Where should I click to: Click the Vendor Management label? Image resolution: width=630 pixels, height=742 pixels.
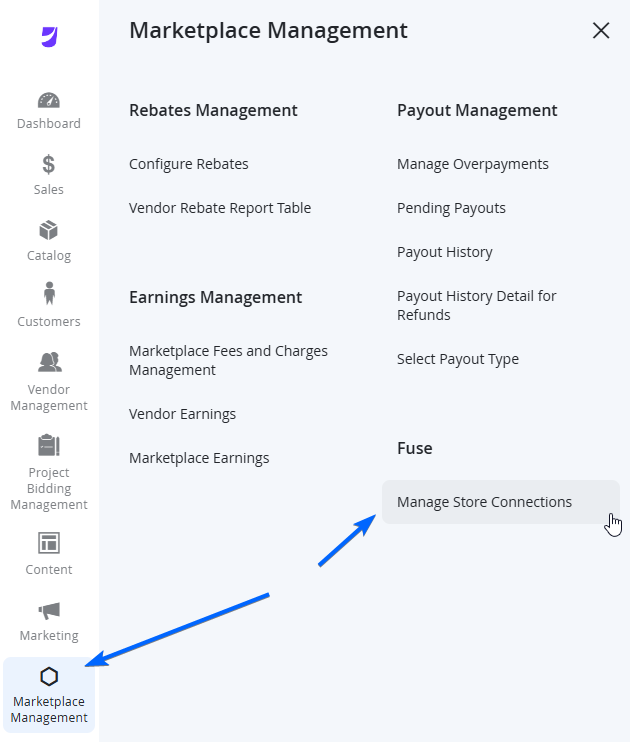click(x=49, y=398)
